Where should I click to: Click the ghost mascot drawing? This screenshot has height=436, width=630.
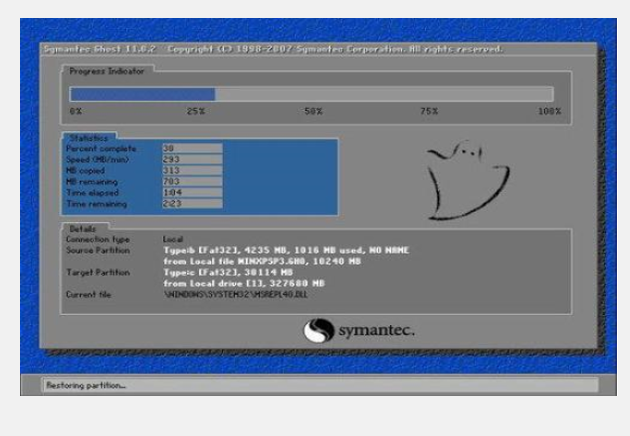[x=468, y=180]
